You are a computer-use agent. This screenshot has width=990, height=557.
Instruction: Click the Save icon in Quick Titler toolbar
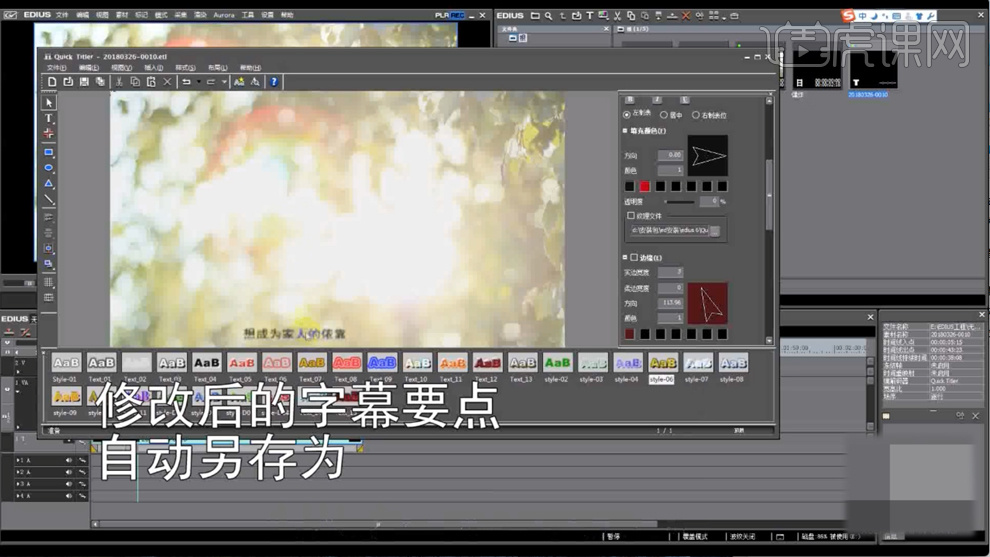[84, 81]
